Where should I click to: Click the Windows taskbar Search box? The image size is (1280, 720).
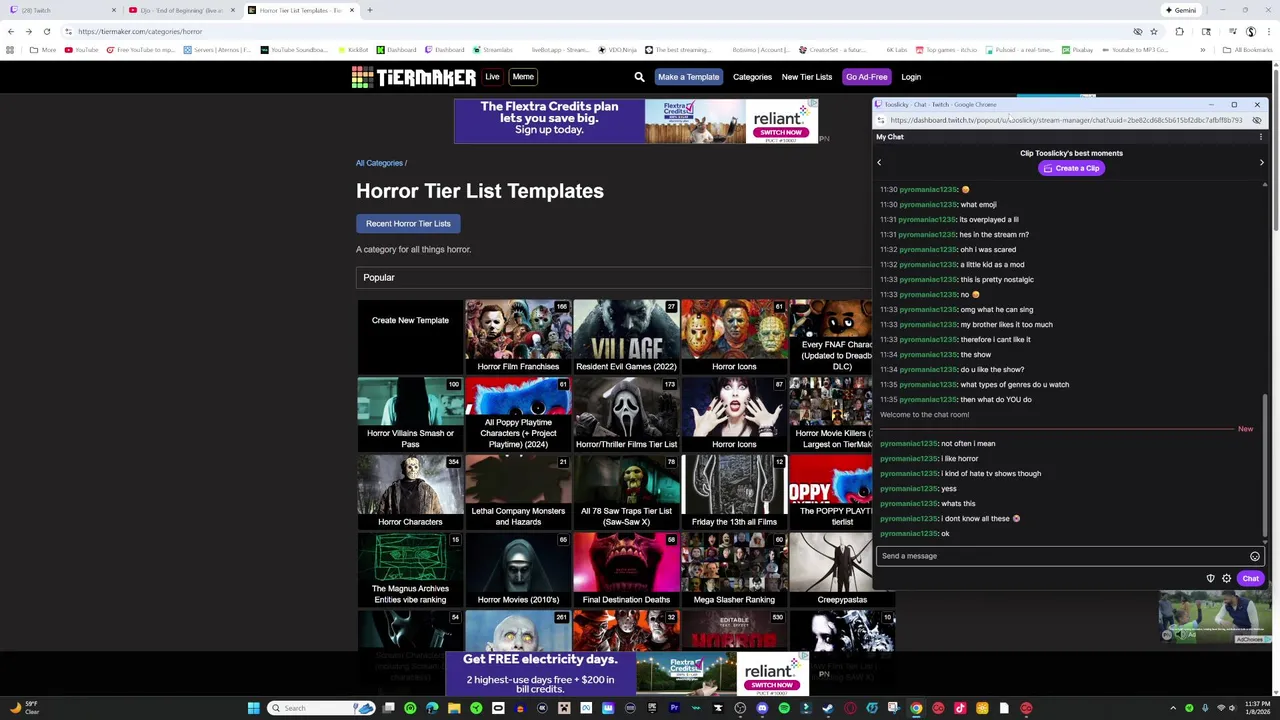point(322,708)
